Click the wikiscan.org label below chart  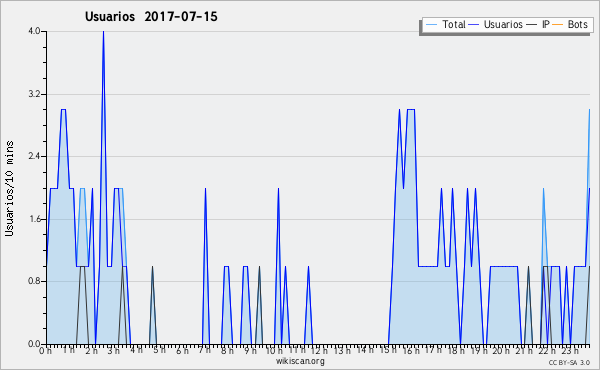(x=300, y=361)
